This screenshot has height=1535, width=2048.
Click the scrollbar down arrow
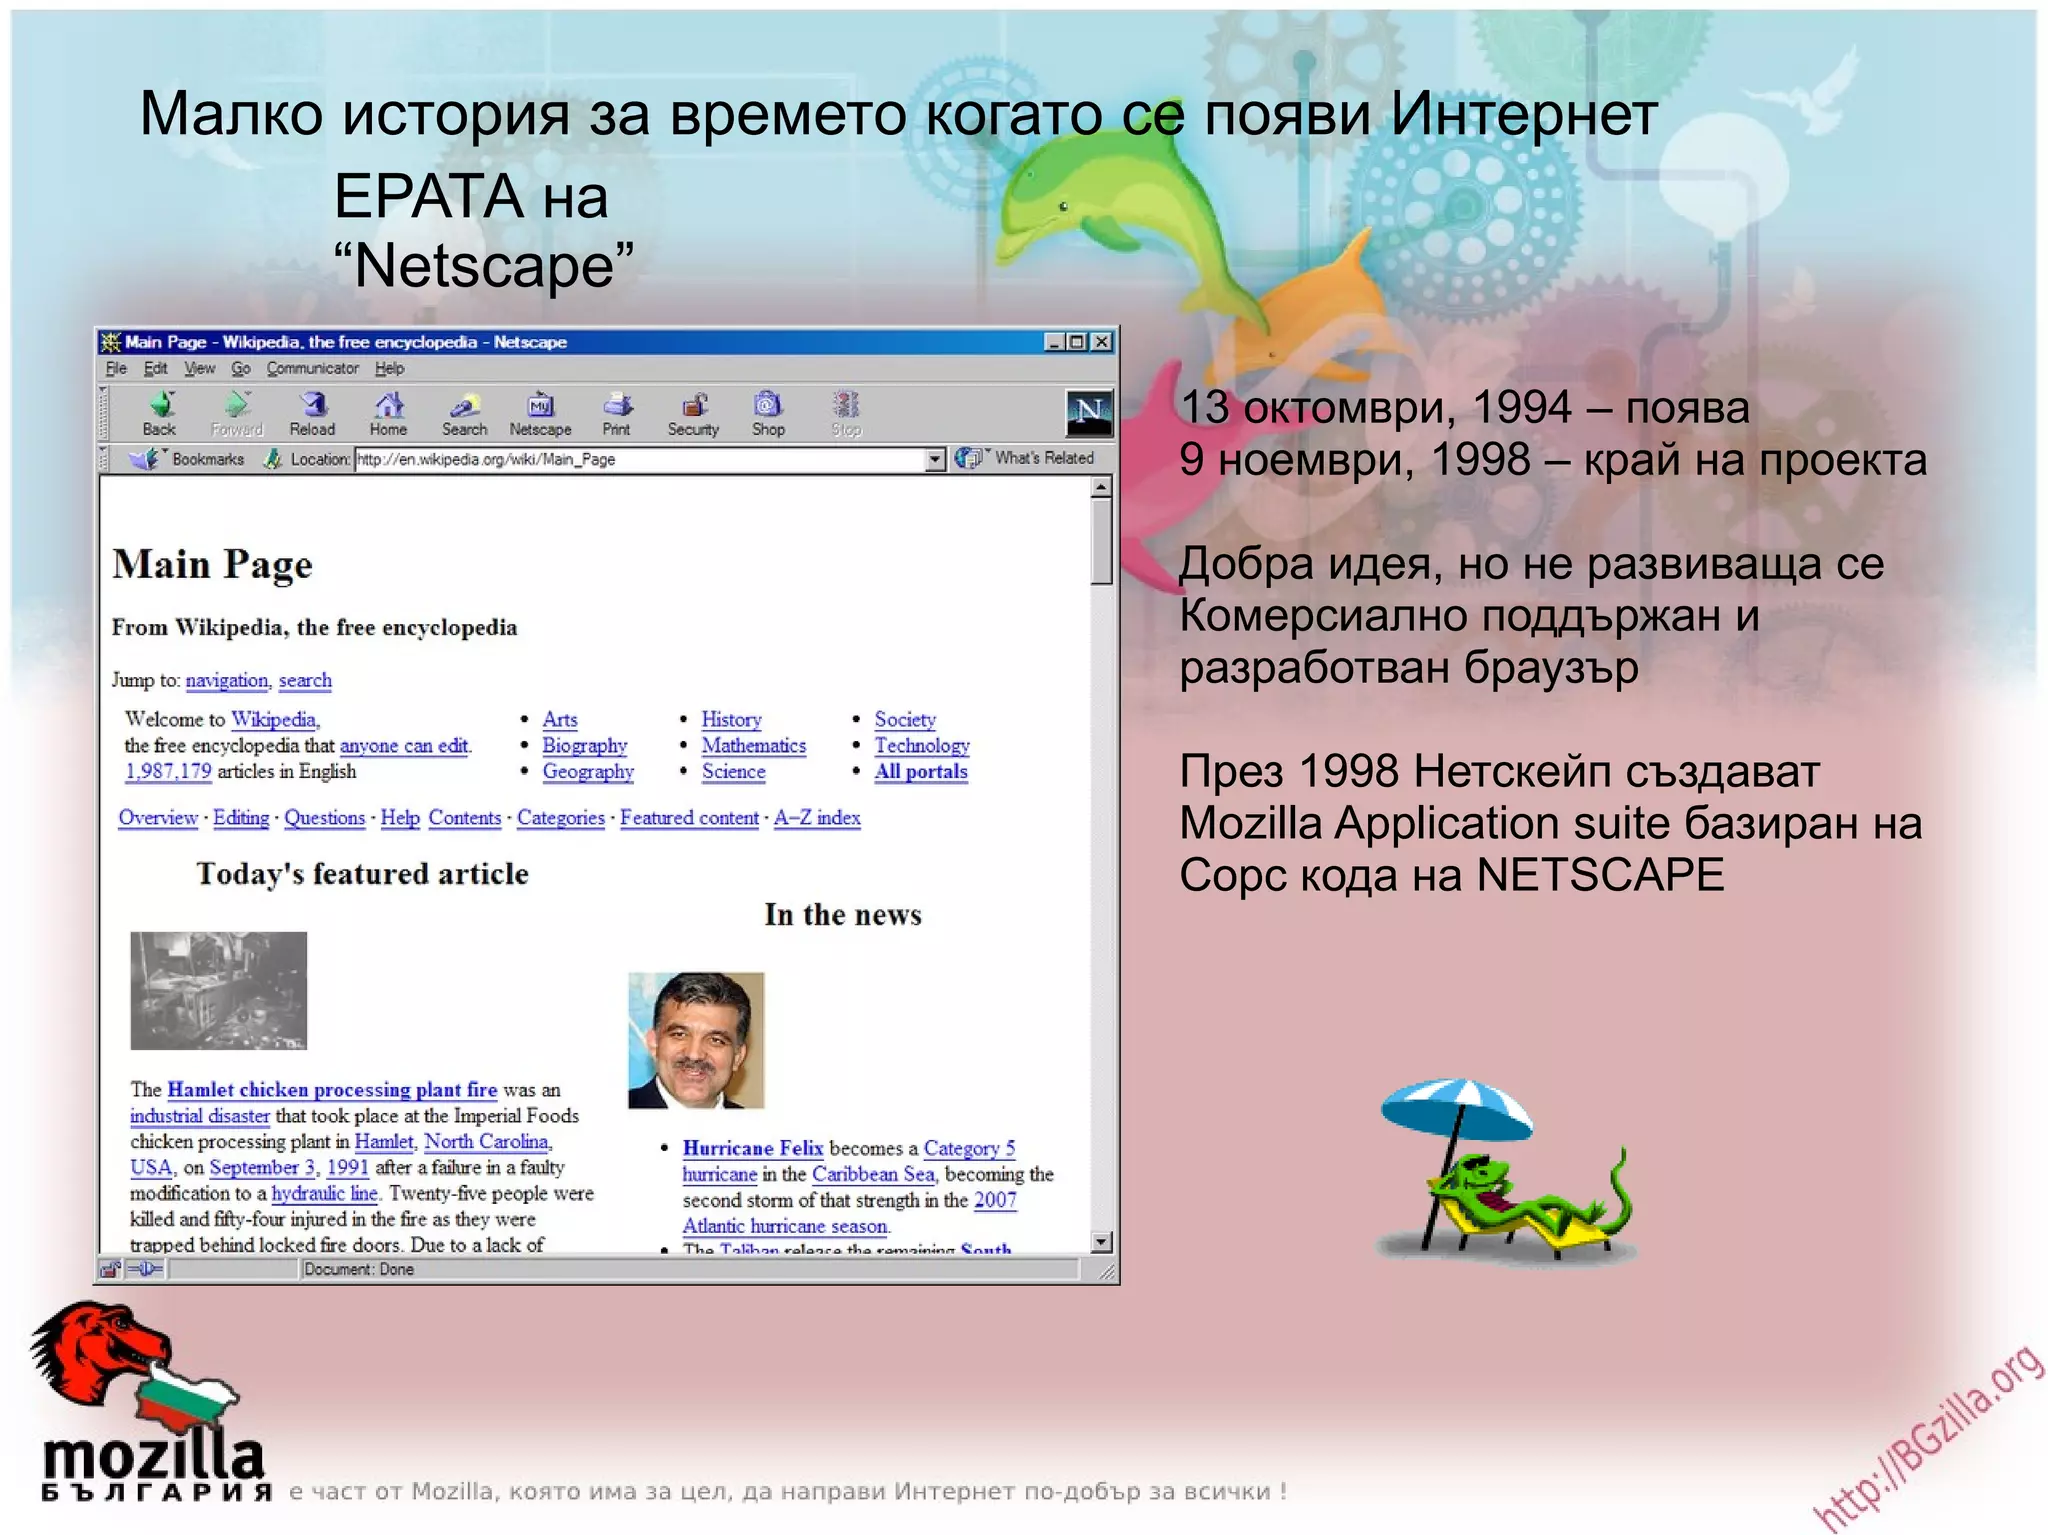pyautogui.click(x=1101, y=1242)
